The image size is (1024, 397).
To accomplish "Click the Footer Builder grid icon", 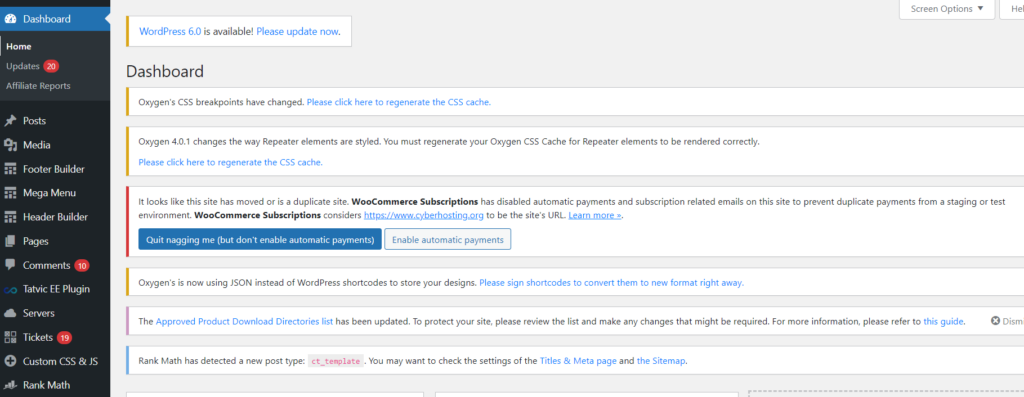I will click(10, 169).
